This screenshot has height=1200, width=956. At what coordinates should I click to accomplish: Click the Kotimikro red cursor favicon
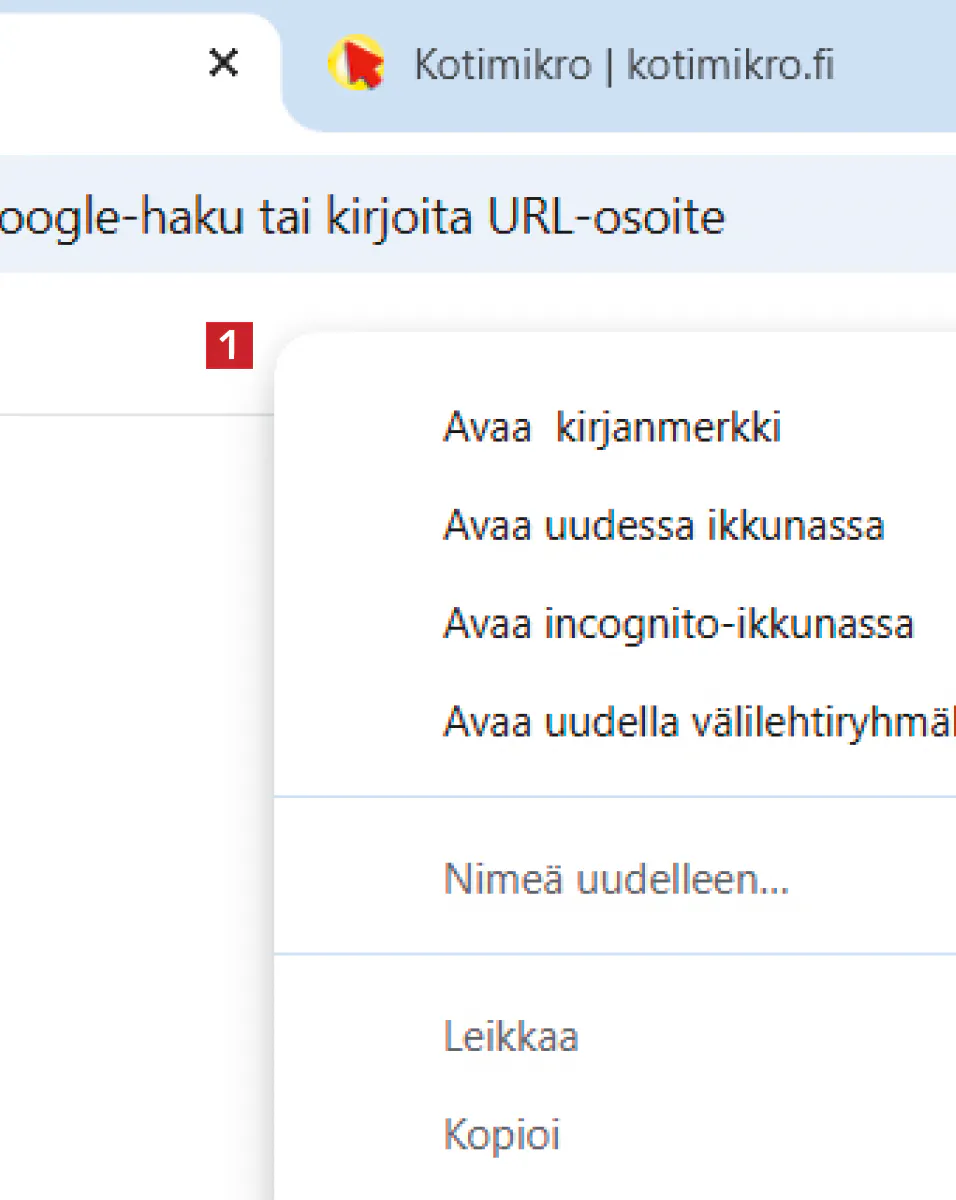tap(355, 65)
